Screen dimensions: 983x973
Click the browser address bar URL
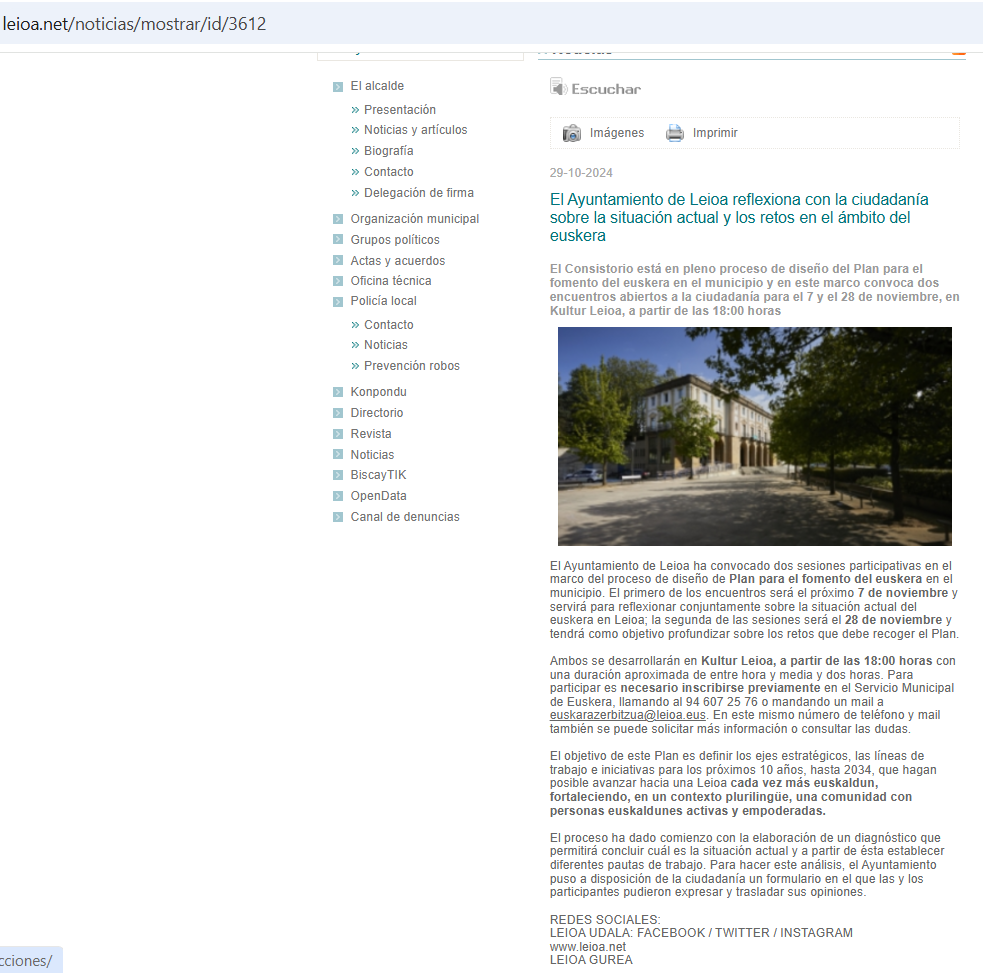click(134, 23)
